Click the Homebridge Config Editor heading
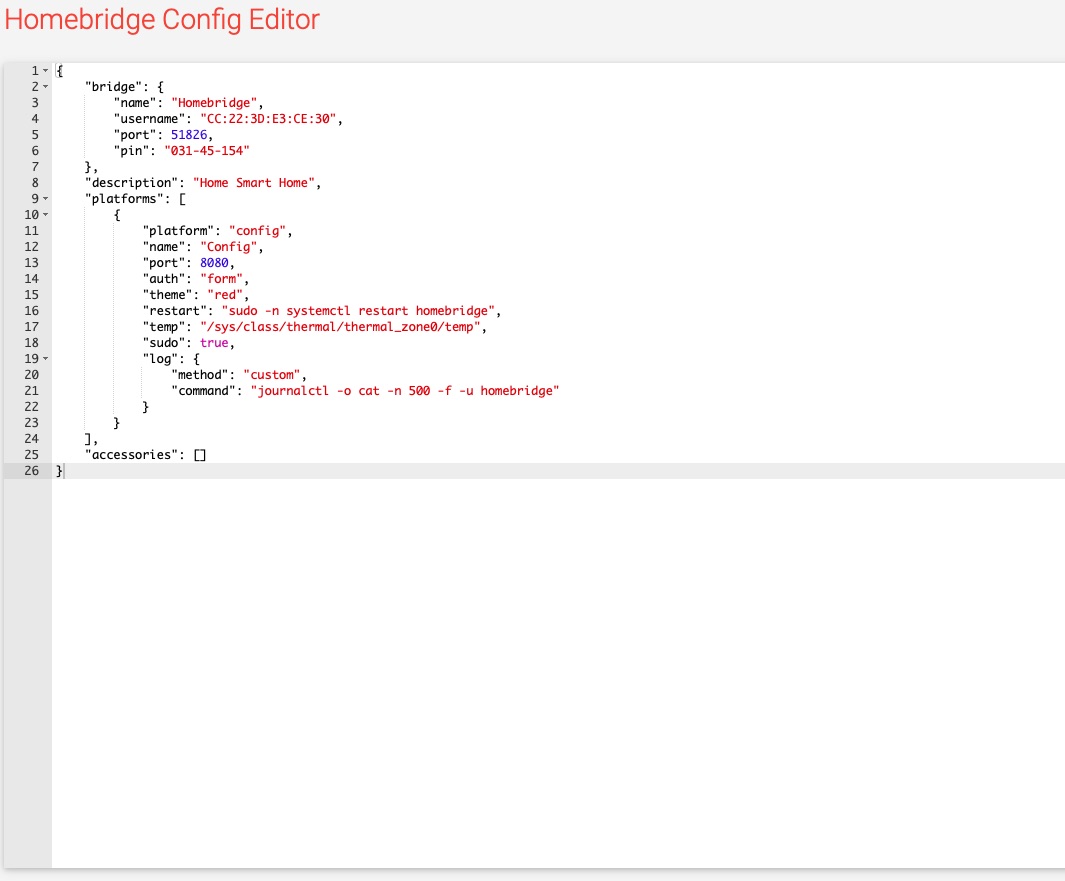The image size is (1065, 881). tap(162, 21)
